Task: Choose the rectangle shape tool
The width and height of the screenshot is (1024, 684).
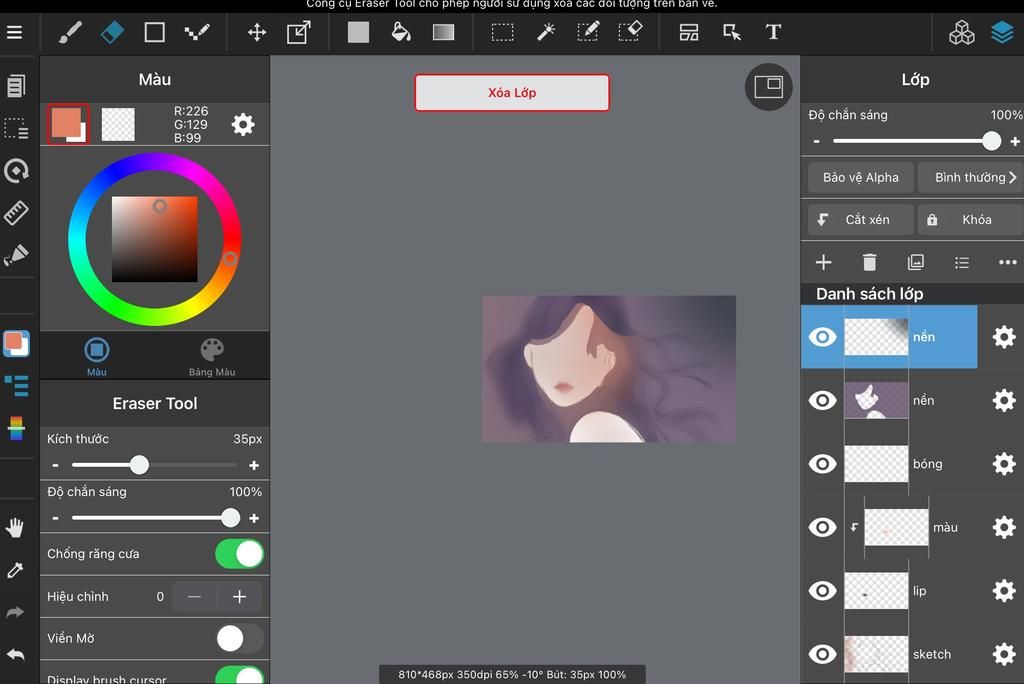Action: (x=154, y=32)
